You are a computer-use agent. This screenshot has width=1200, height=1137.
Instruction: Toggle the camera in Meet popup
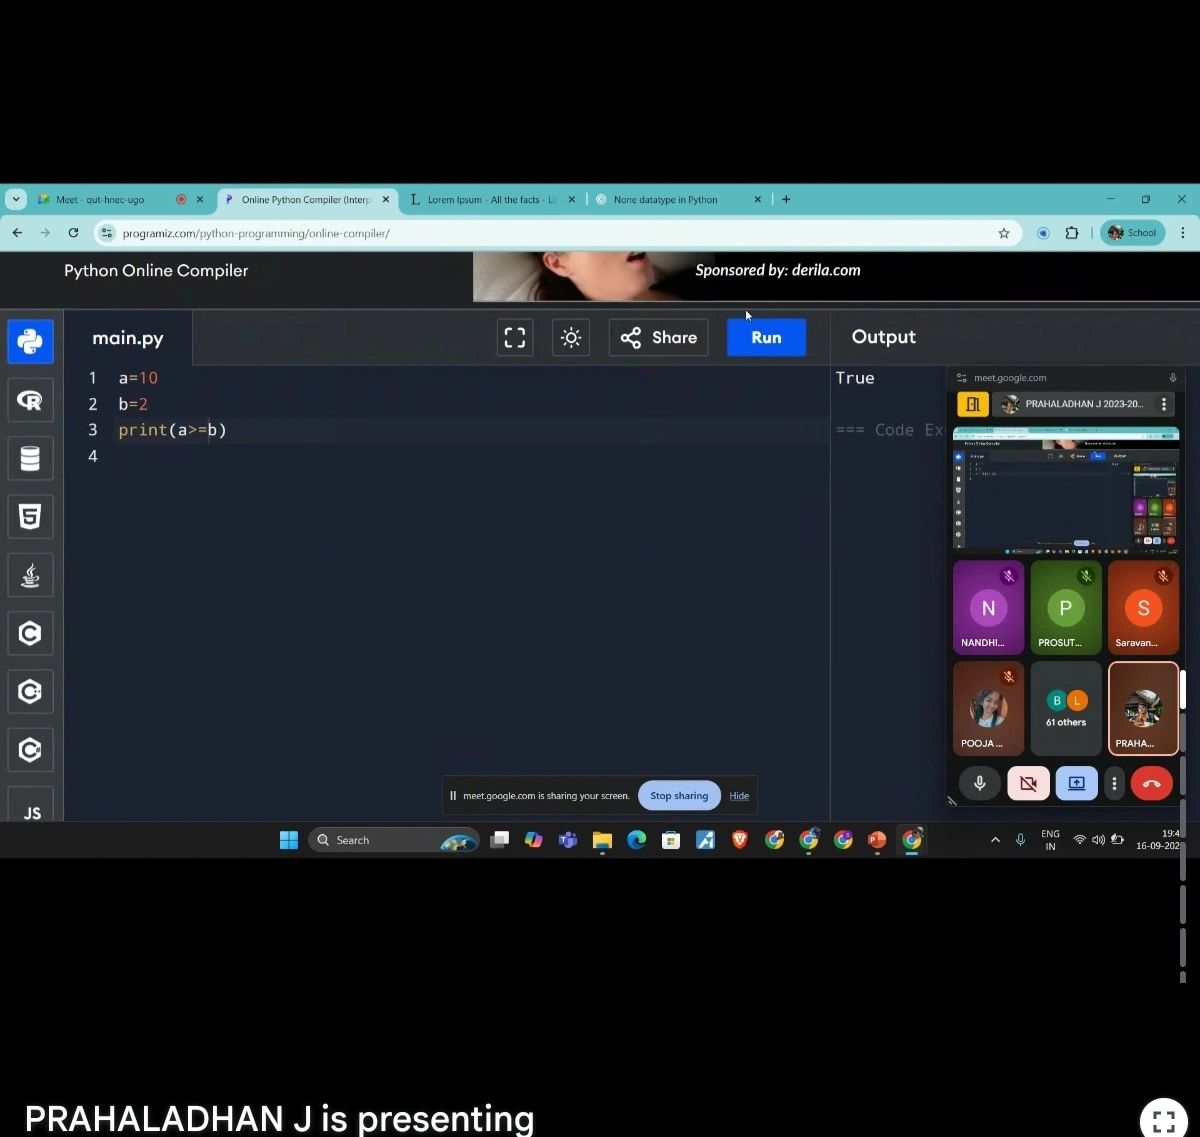1028,784
